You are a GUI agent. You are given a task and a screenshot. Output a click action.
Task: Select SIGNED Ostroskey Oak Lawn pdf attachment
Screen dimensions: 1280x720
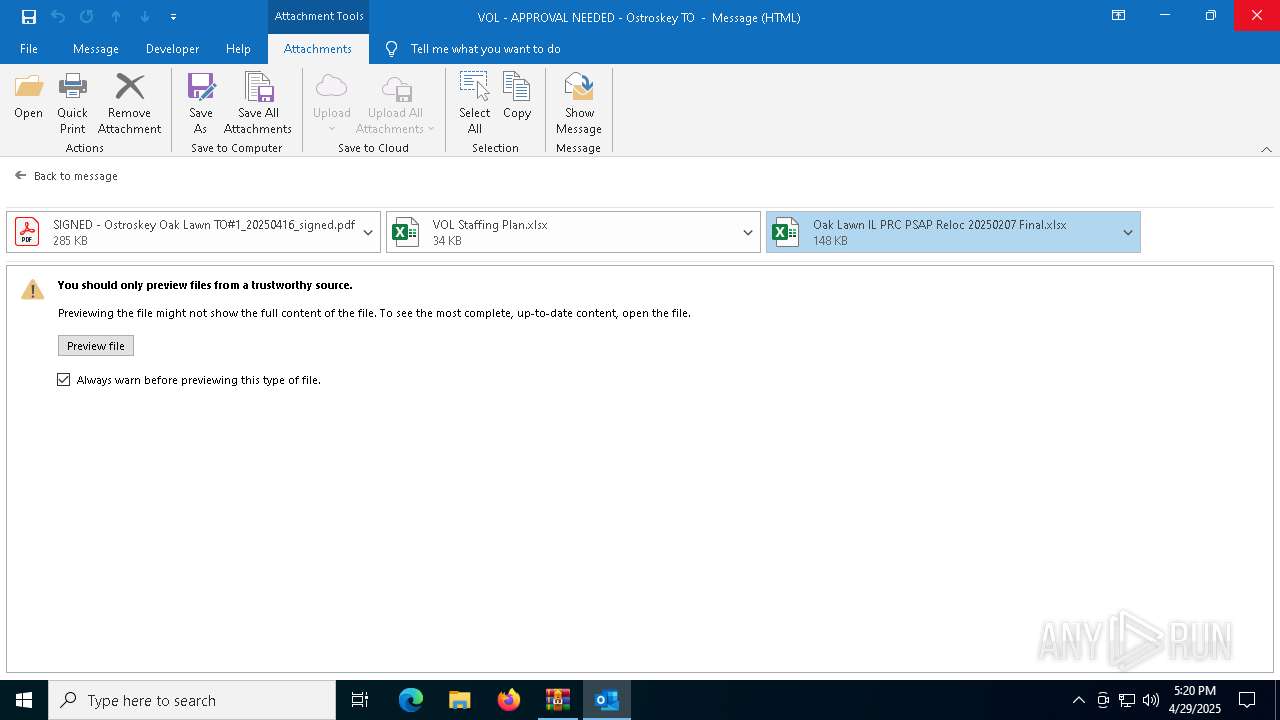(193, 232)
